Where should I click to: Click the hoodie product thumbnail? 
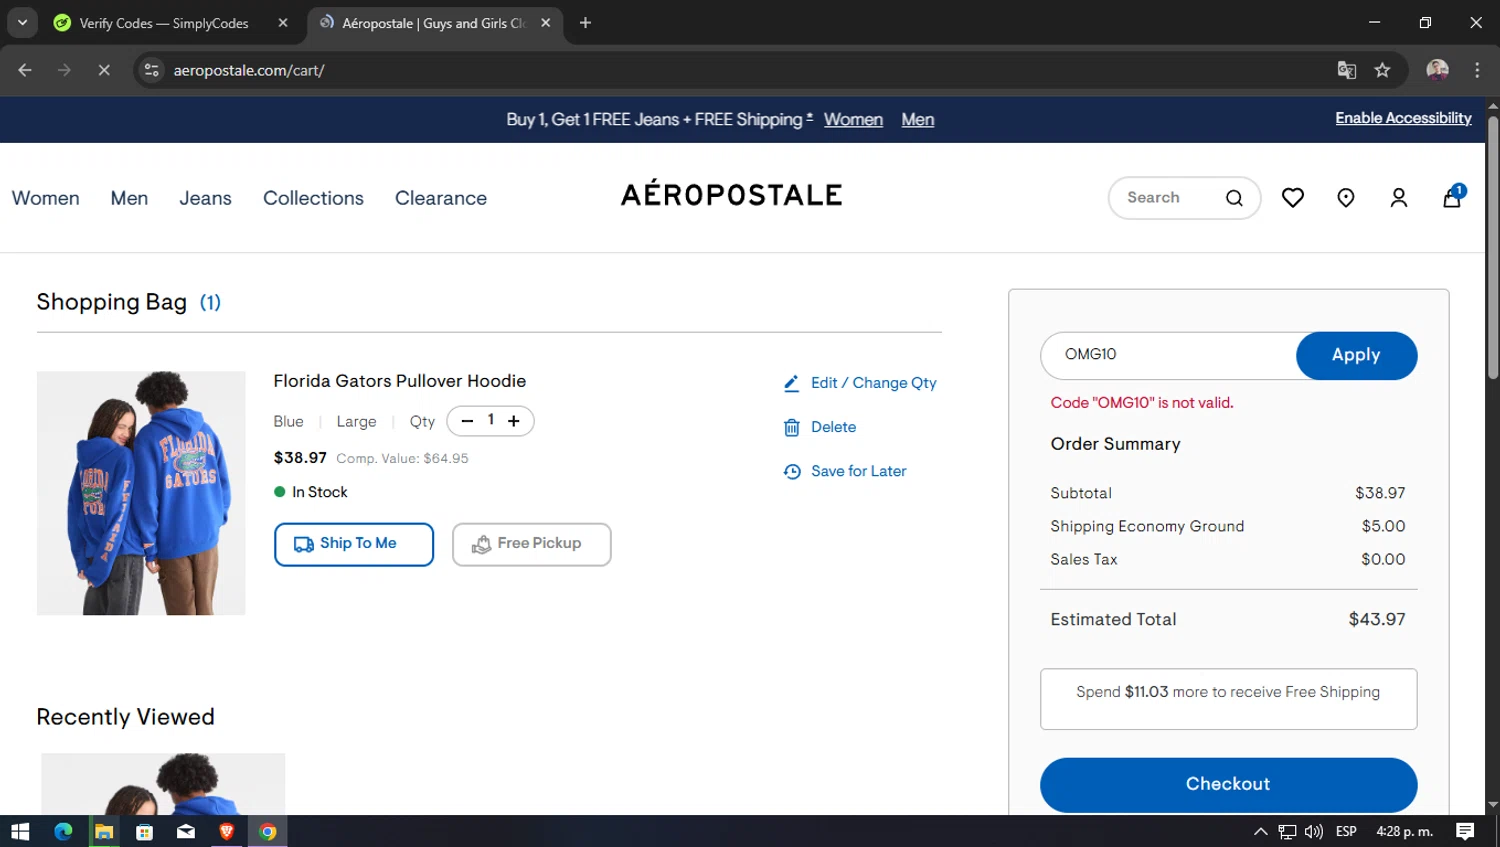click(x=141, y=493)
